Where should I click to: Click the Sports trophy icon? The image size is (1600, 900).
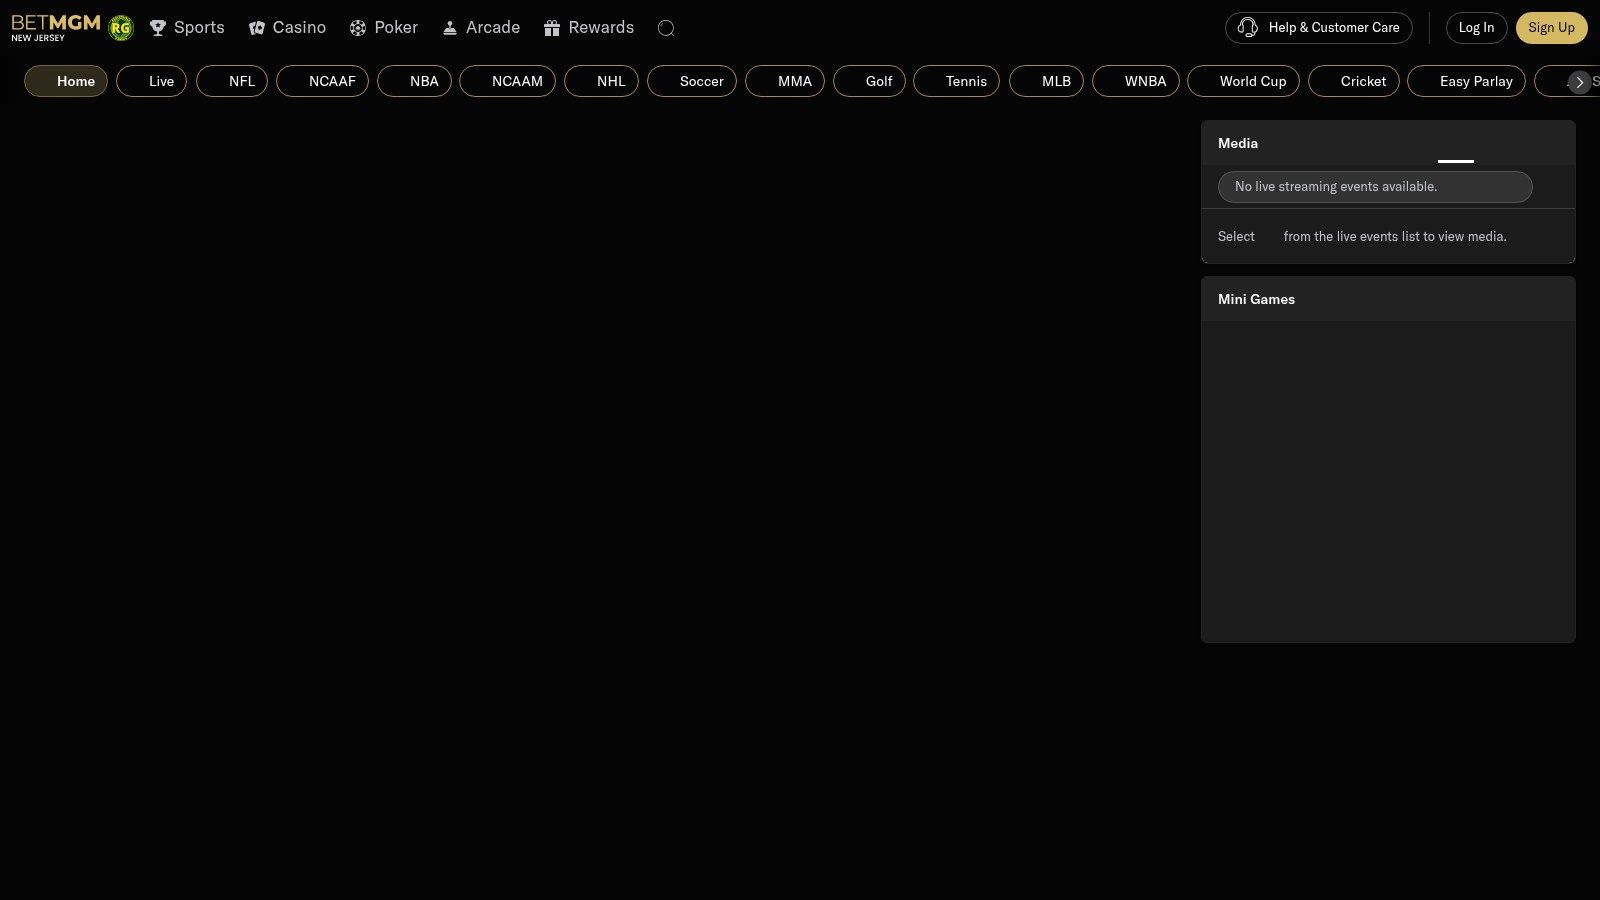click(158, 28)
